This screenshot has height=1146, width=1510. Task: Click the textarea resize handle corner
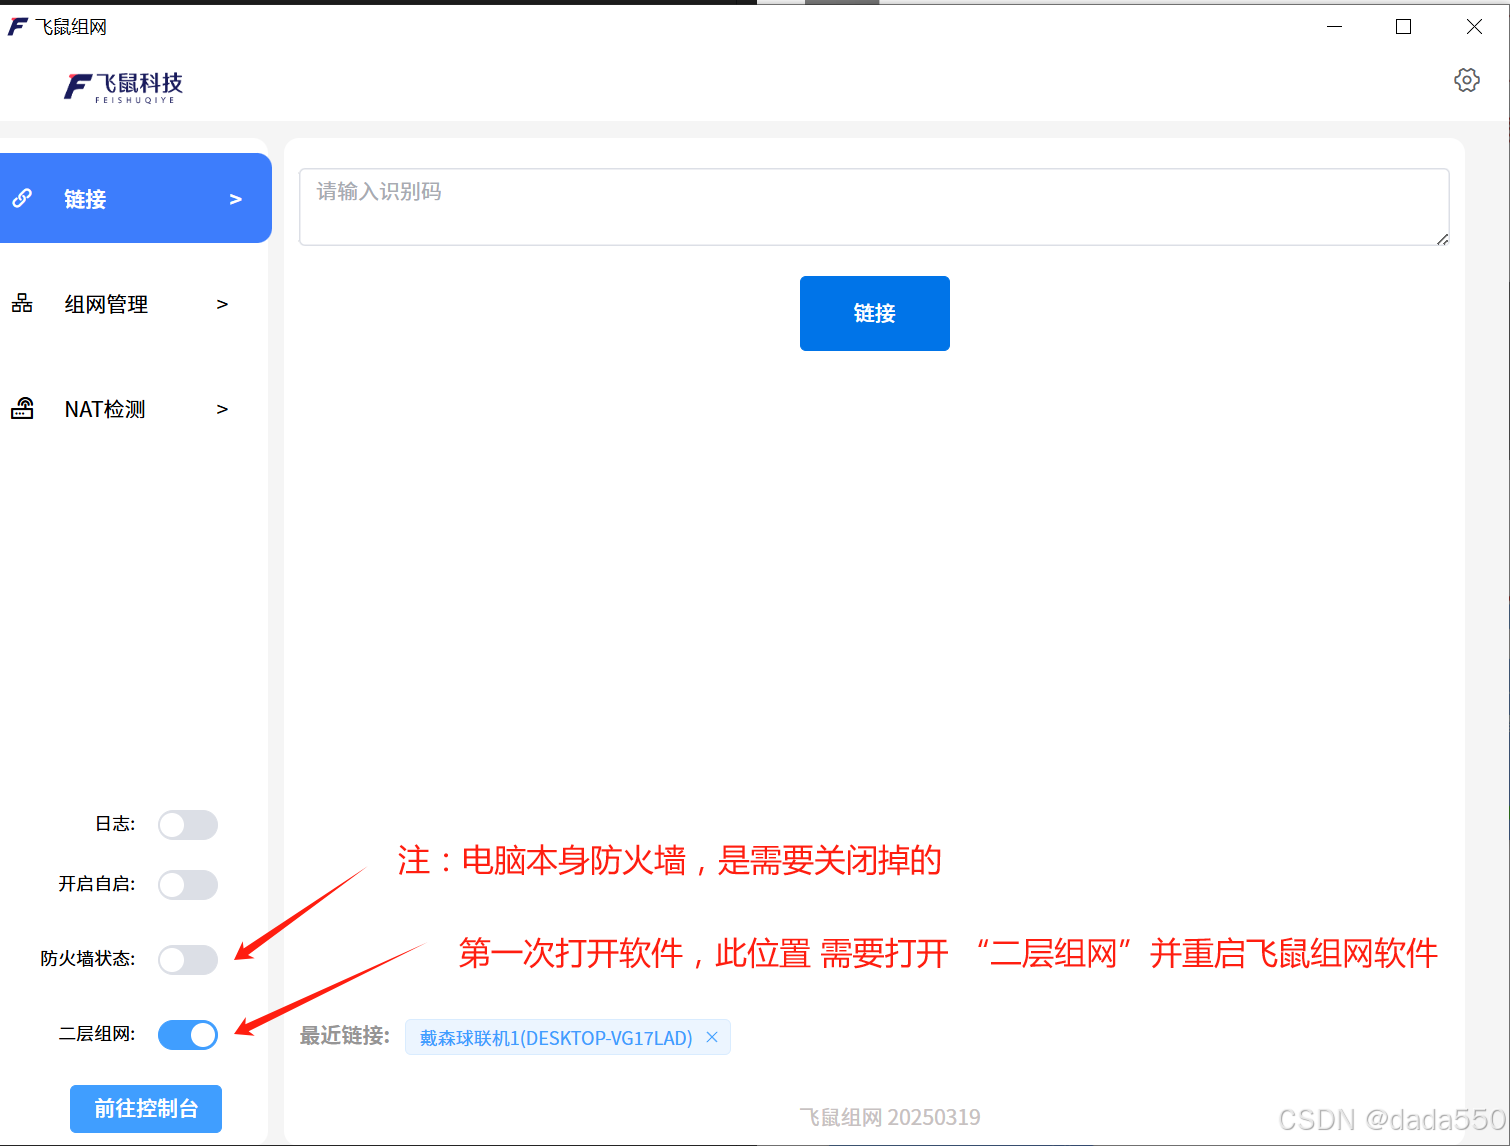tap(1443, 239)
